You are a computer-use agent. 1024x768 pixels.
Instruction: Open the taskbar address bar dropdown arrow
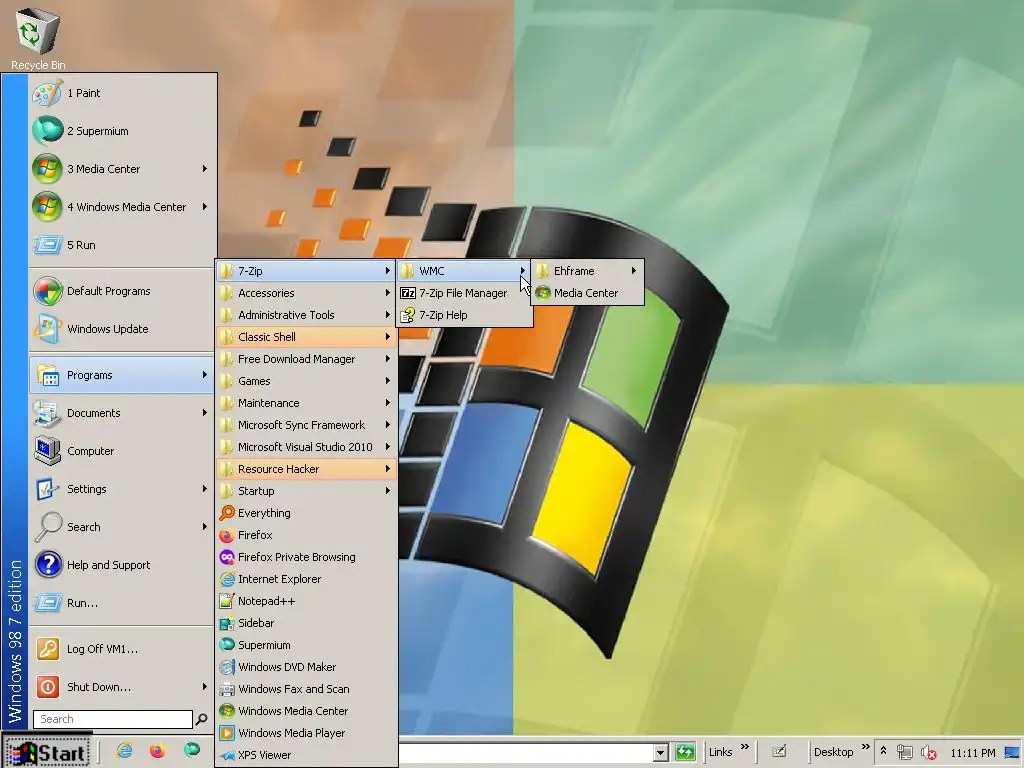660,752
